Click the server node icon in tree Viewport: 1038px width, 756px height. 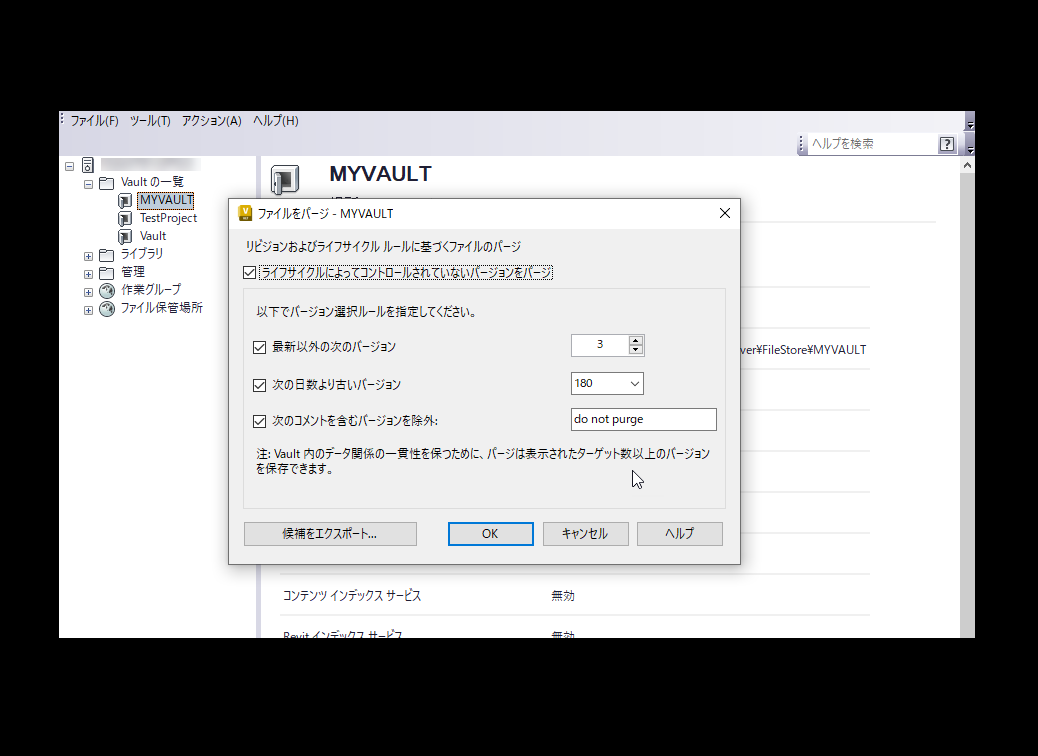(x=88, y=165)
